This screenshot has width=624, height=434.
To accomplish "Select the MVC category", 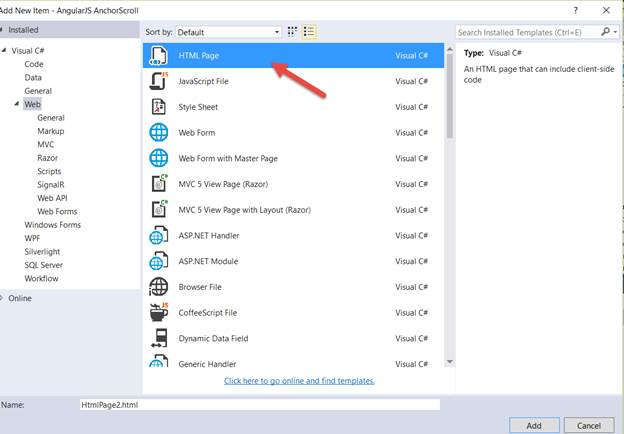I will click(x=46, y=144).
